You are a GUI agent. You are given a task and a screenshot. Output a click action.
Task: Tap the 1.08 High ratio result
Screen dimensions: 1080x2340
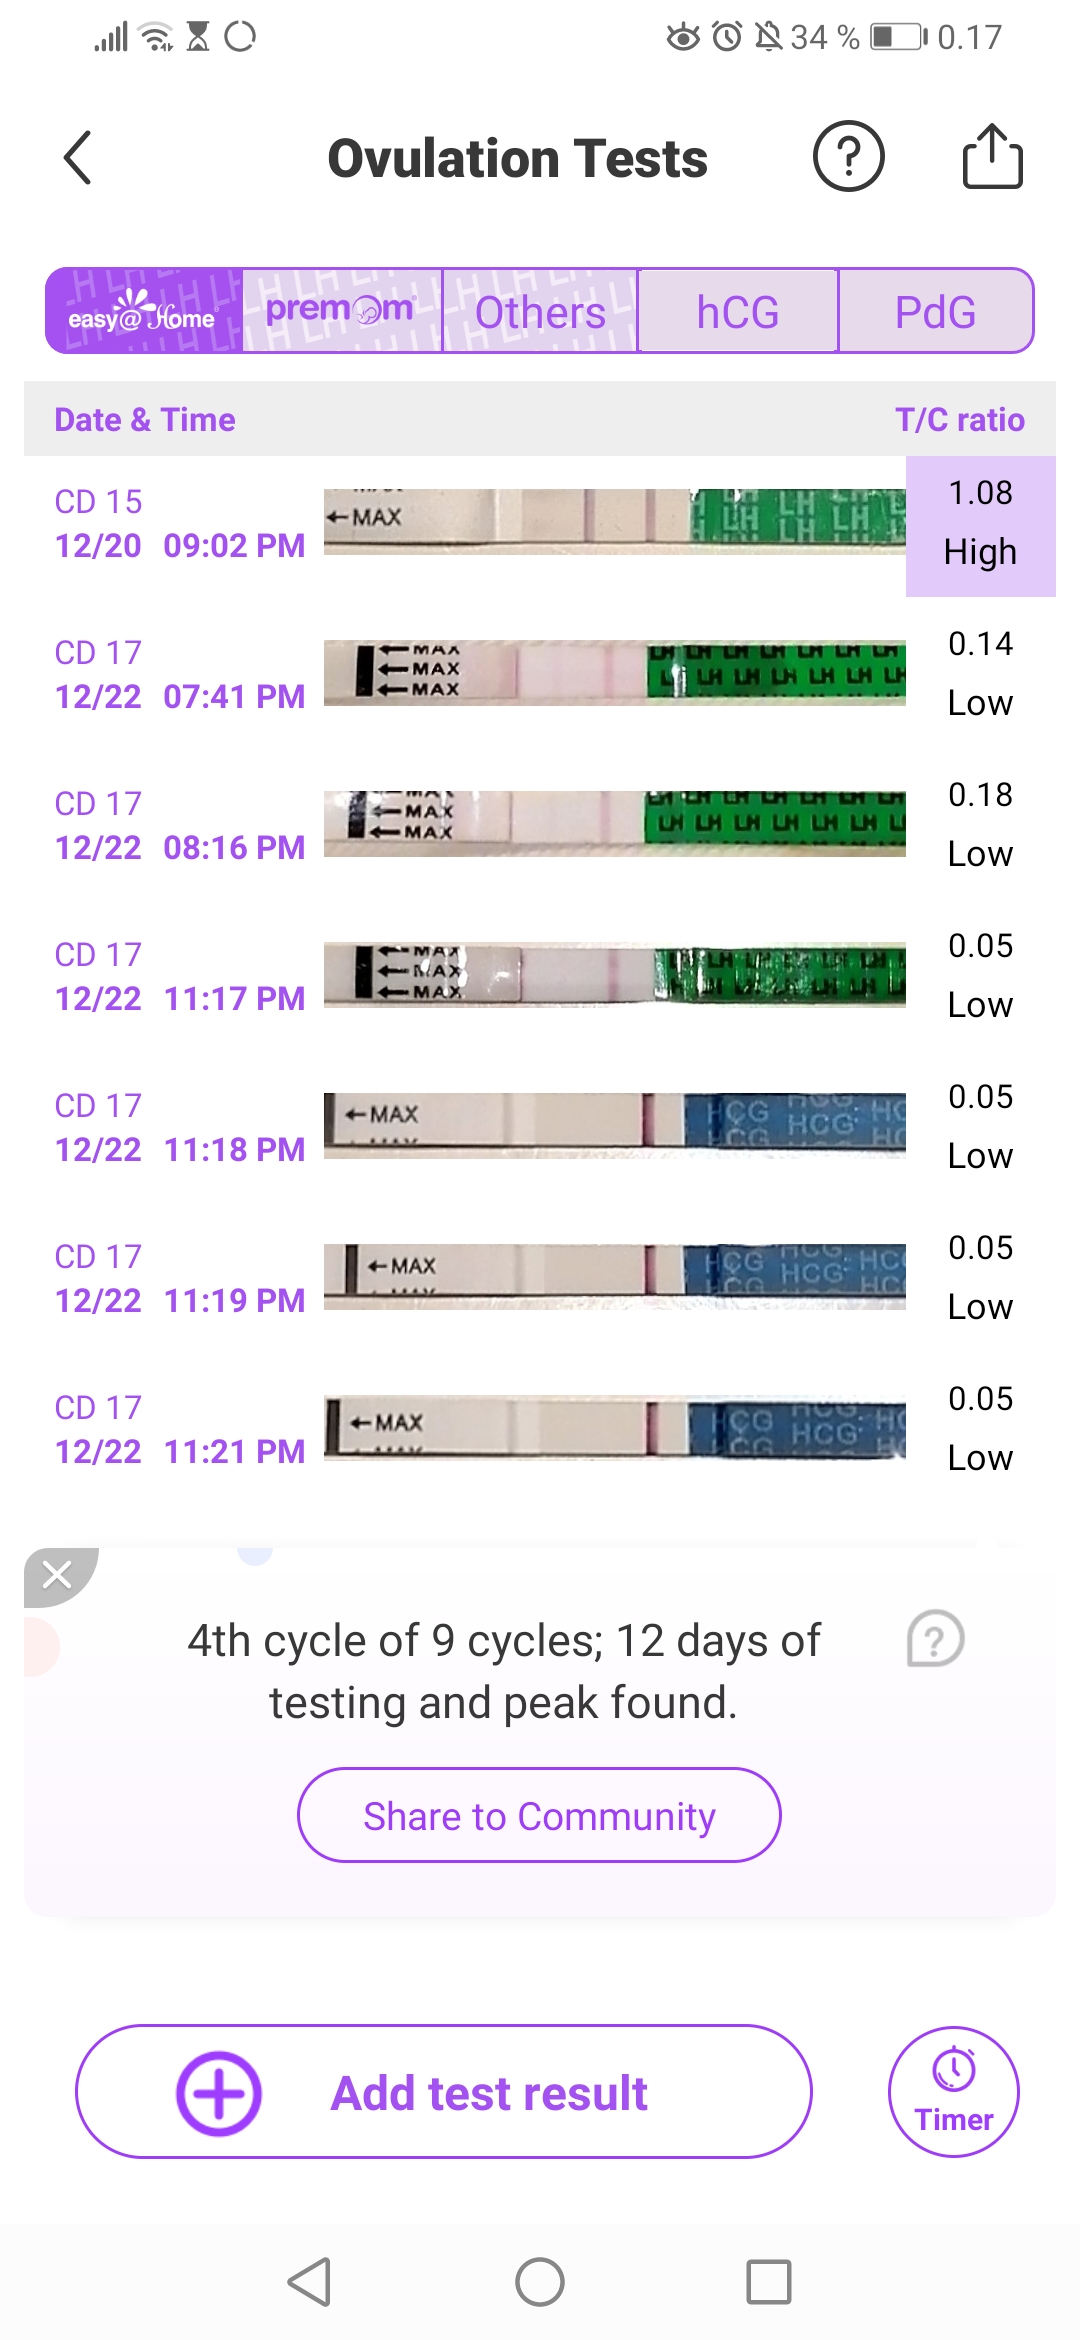980,525
